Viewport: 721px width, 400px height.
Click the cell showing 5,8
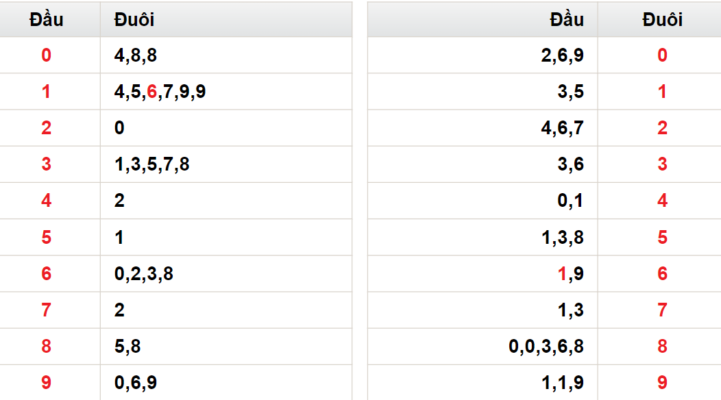pos(226,346)
